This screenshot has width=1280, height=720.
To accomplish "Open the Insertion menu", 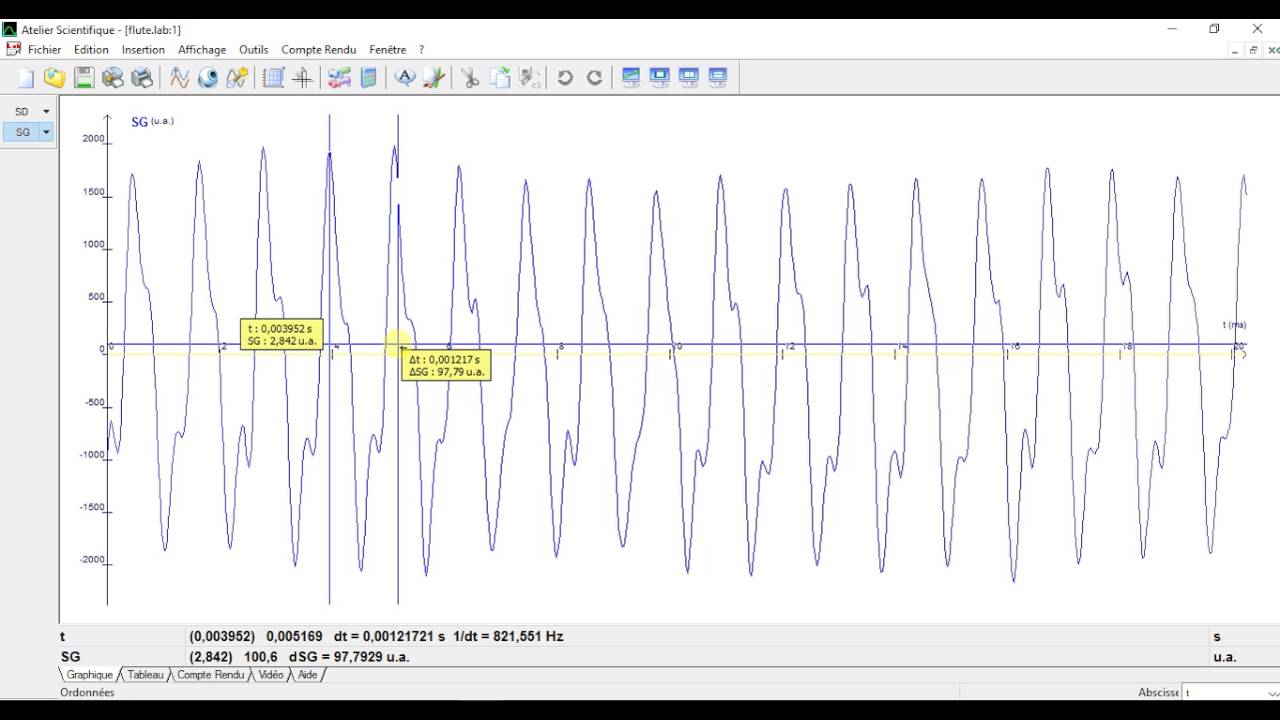I will pos(143,49).
